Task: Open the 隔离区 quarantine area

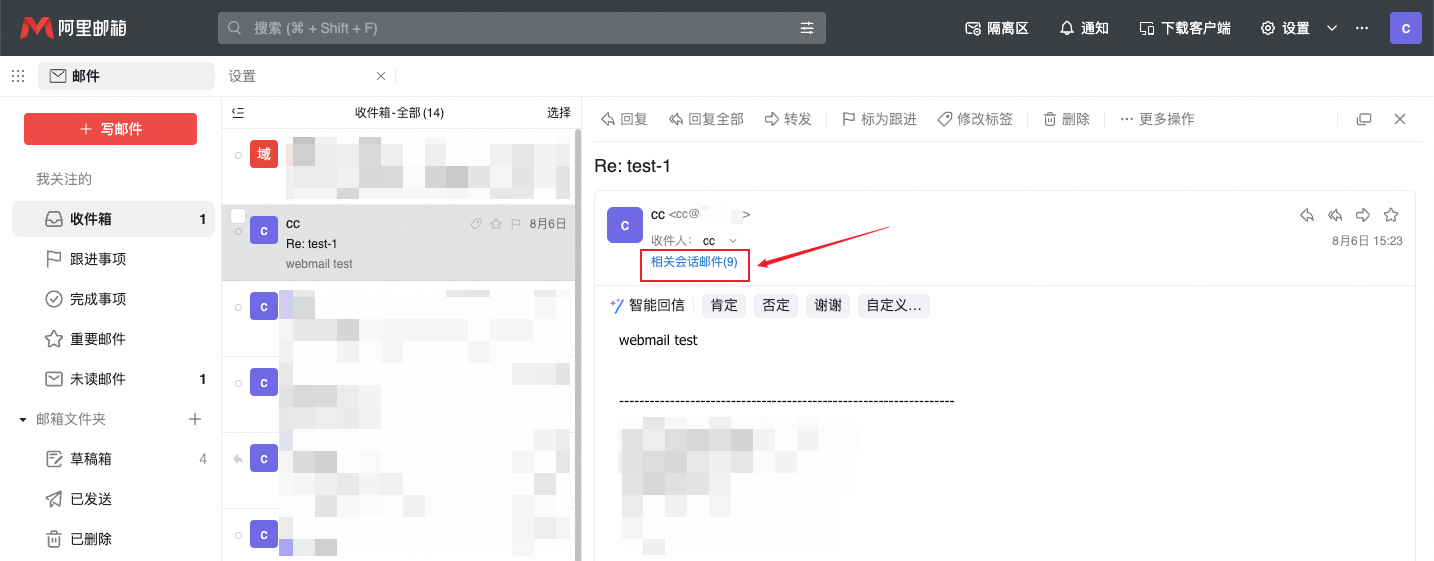Action: (996, 28)
